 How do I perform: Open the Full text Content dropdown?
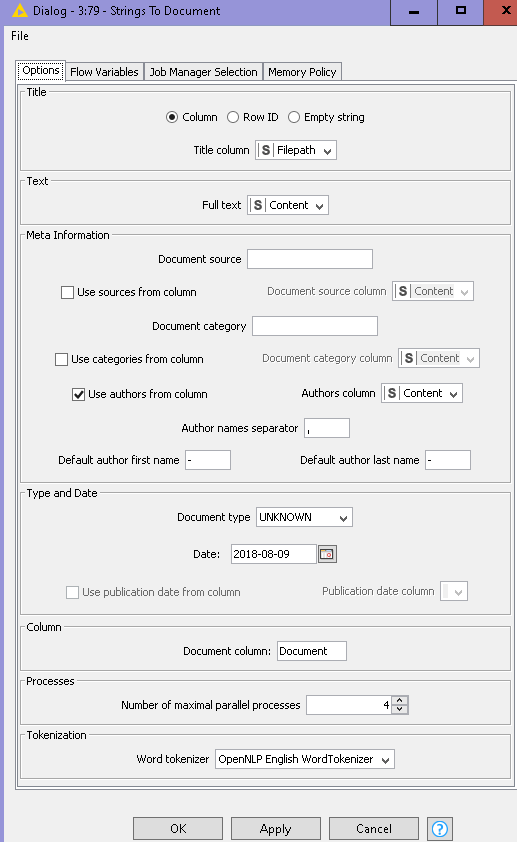point(288,205)
